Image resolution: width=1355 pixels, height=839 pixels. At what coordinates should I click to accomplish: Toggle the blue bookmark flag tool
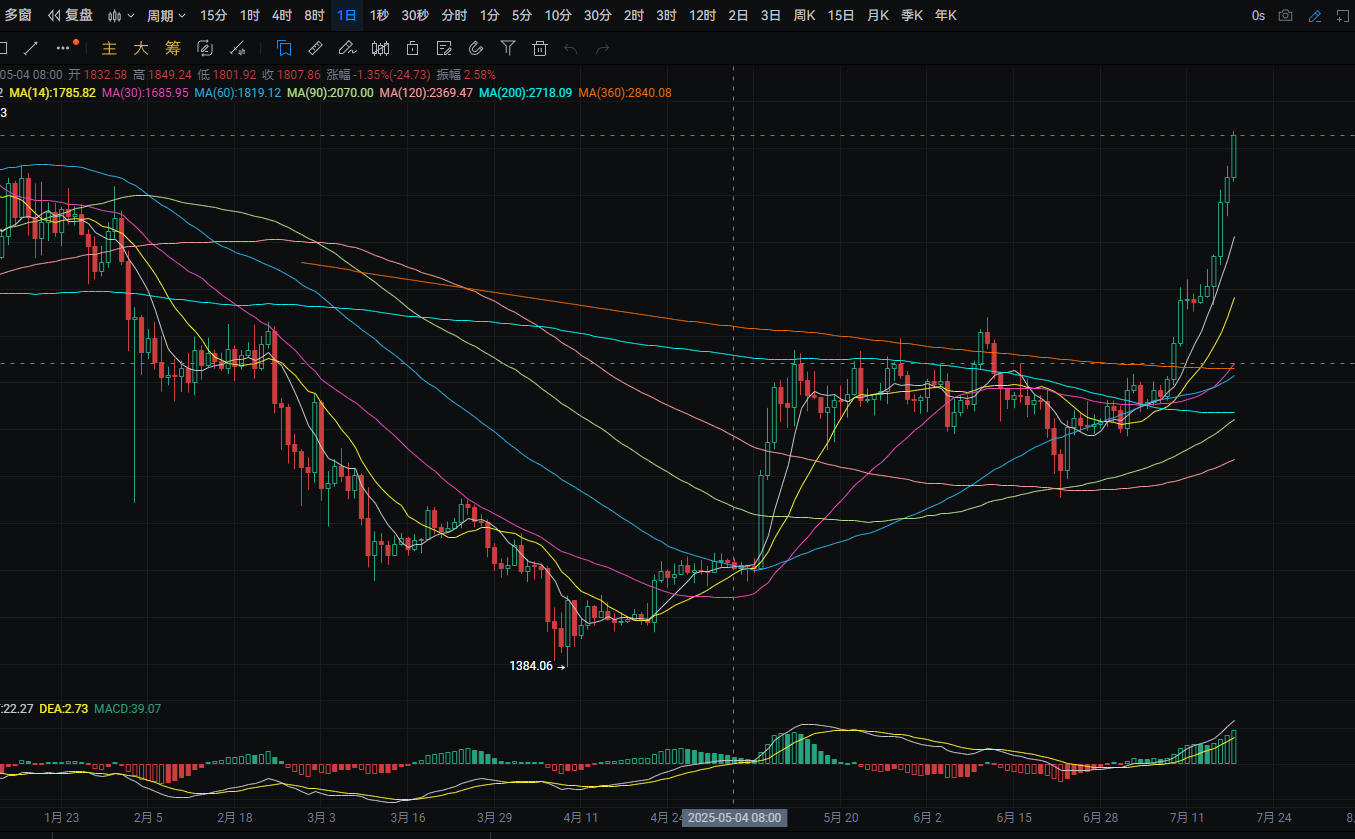tap(284, 48)
